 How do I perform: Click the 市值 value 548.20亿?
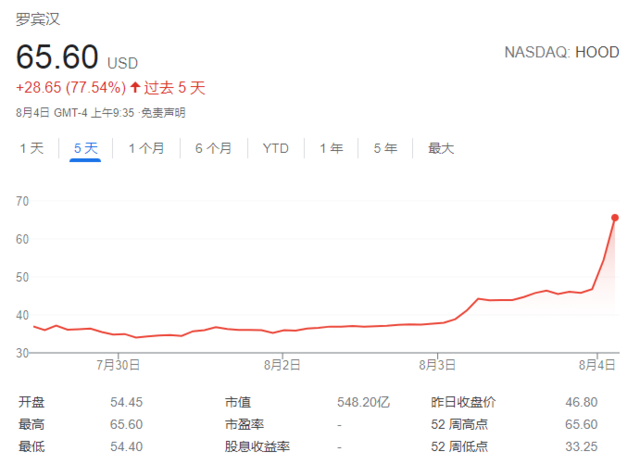(363, 402)
